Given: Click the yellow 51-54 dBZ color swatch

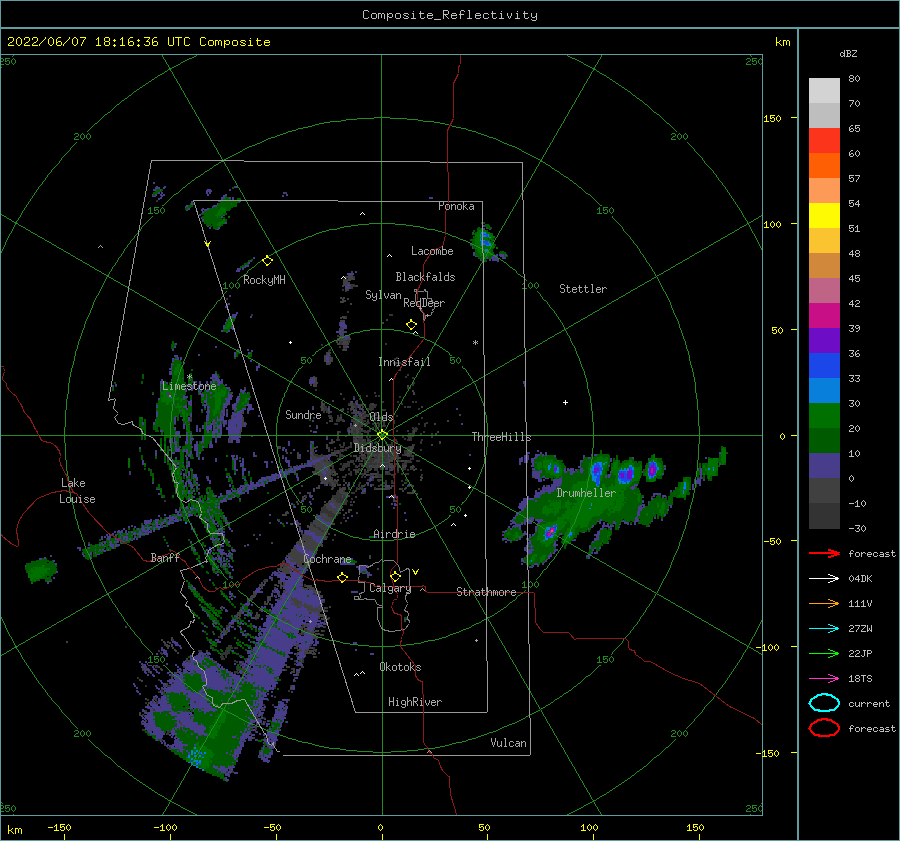Looking at the screenshot, I should coord(824,216).
